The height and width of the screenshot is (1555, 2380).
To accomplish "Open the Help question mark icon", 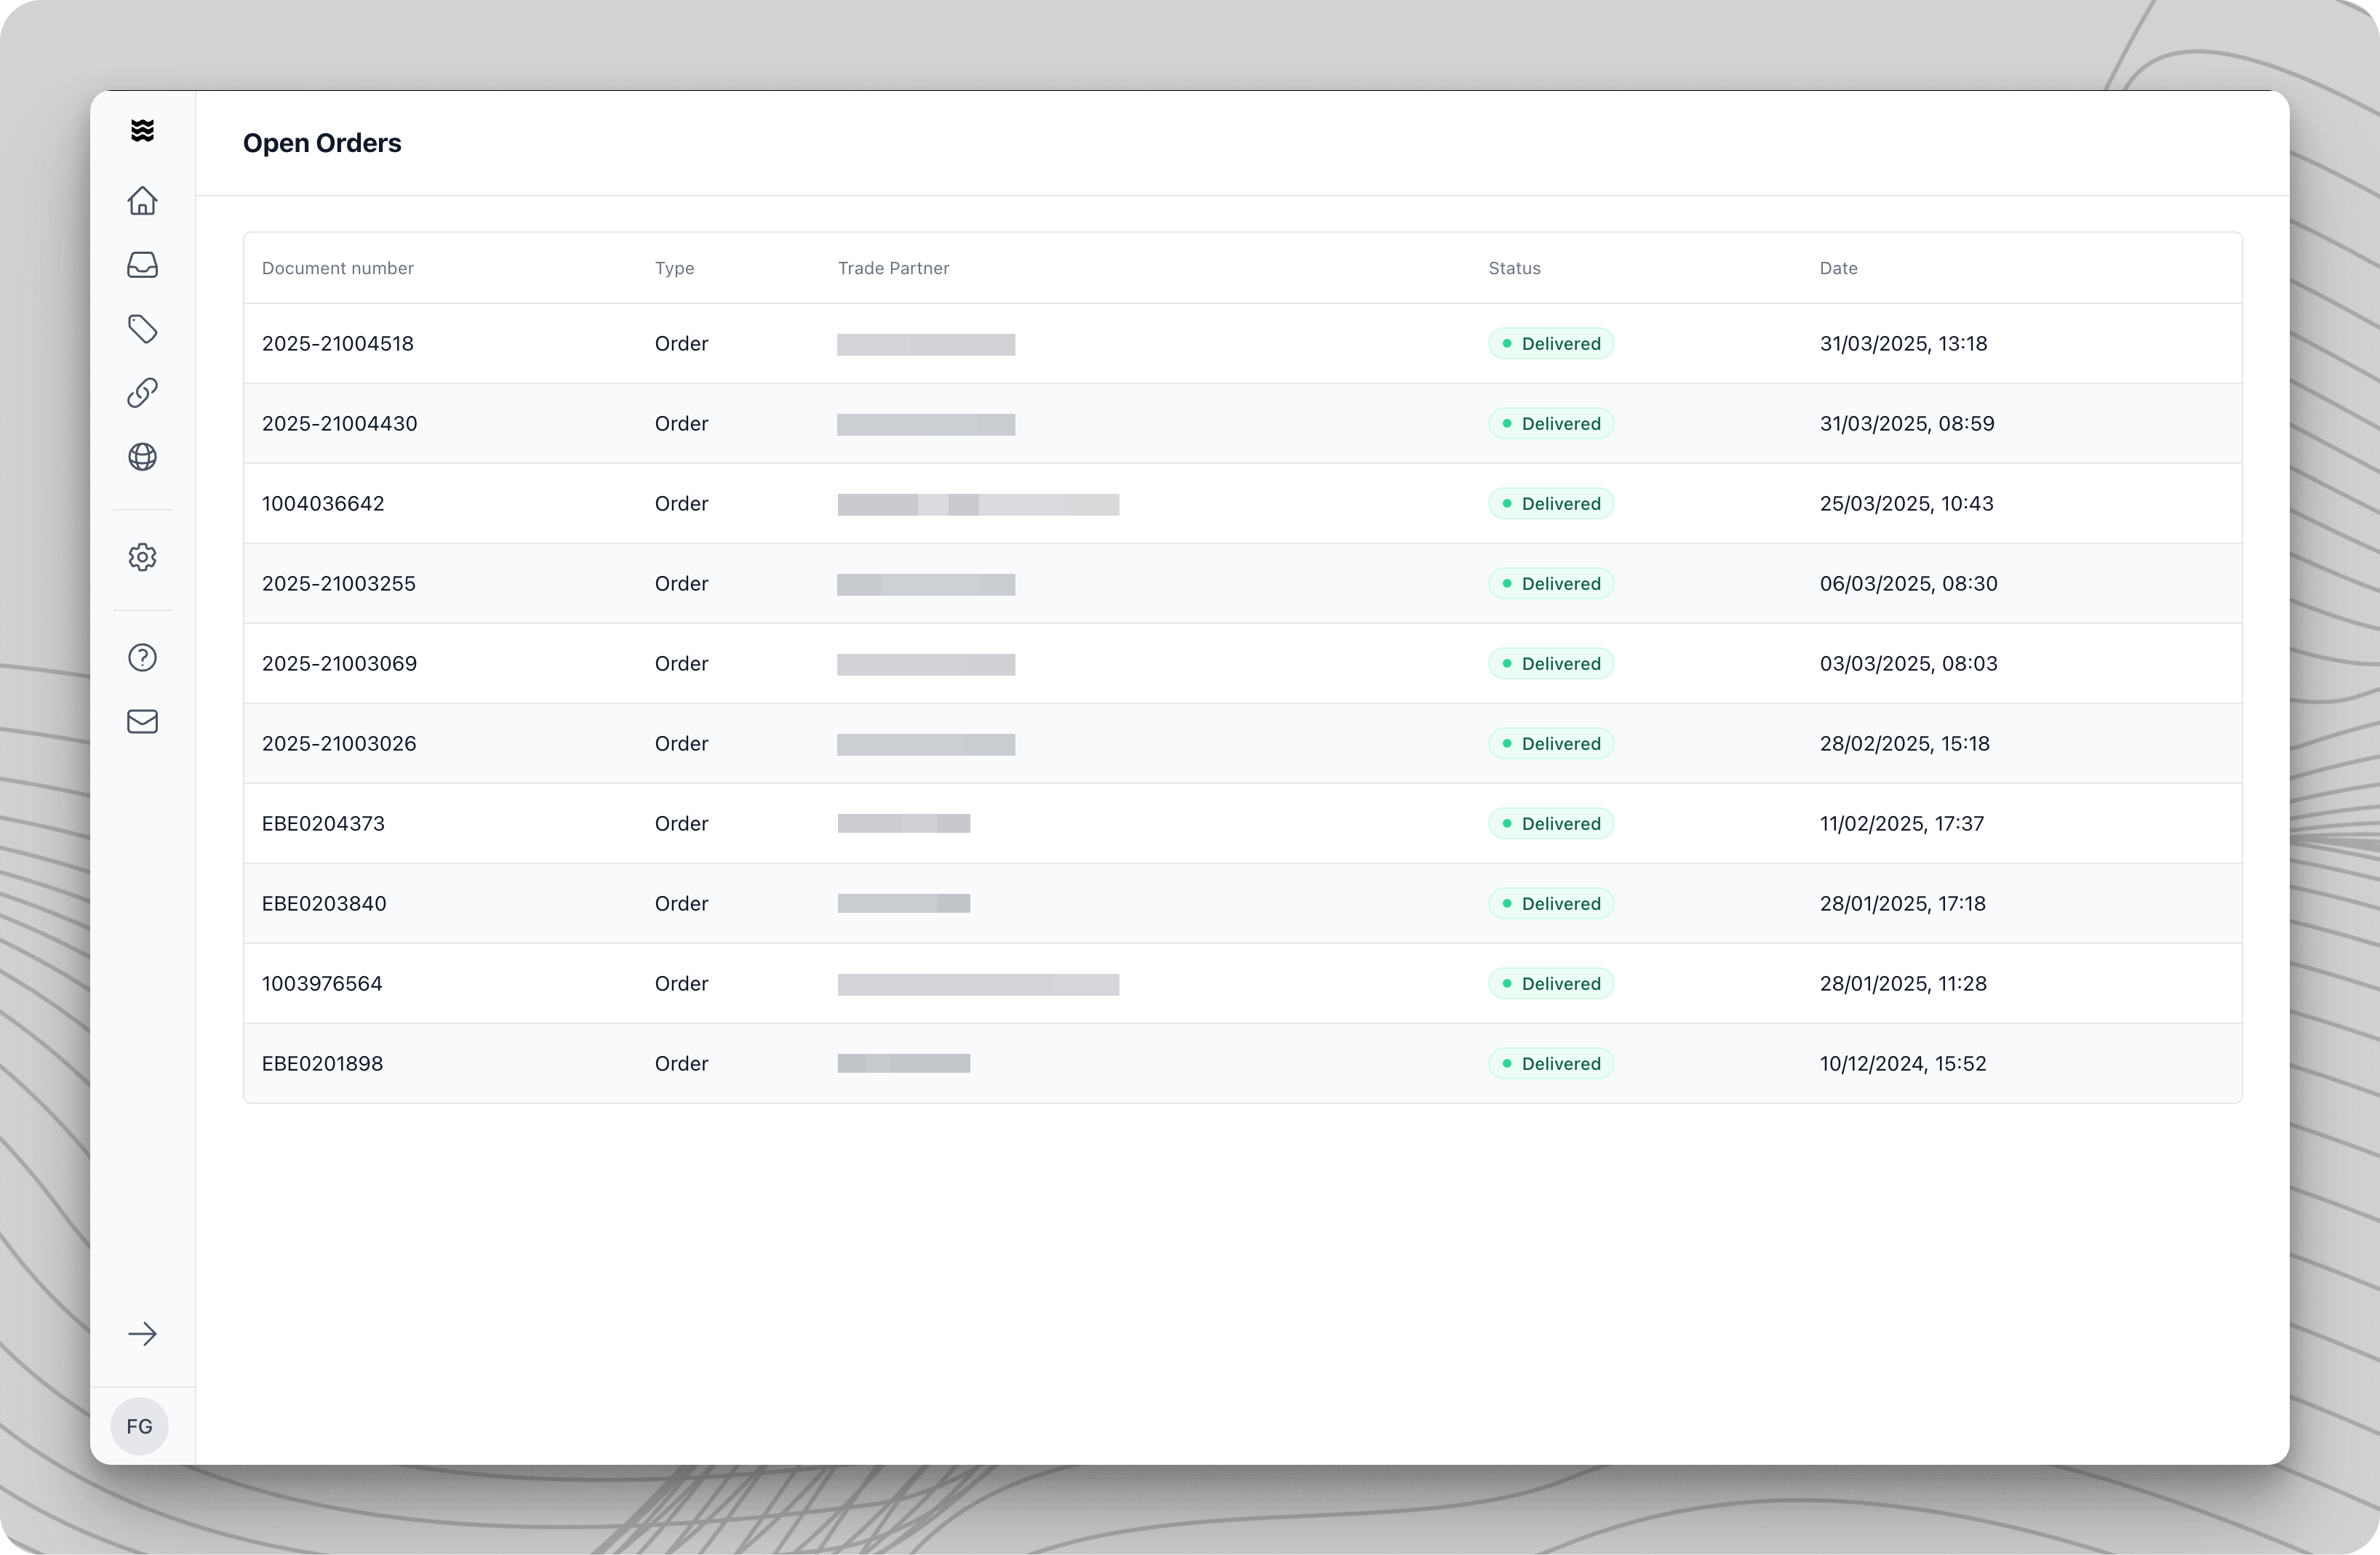I will pyautogui.click(x=142, y=657).
